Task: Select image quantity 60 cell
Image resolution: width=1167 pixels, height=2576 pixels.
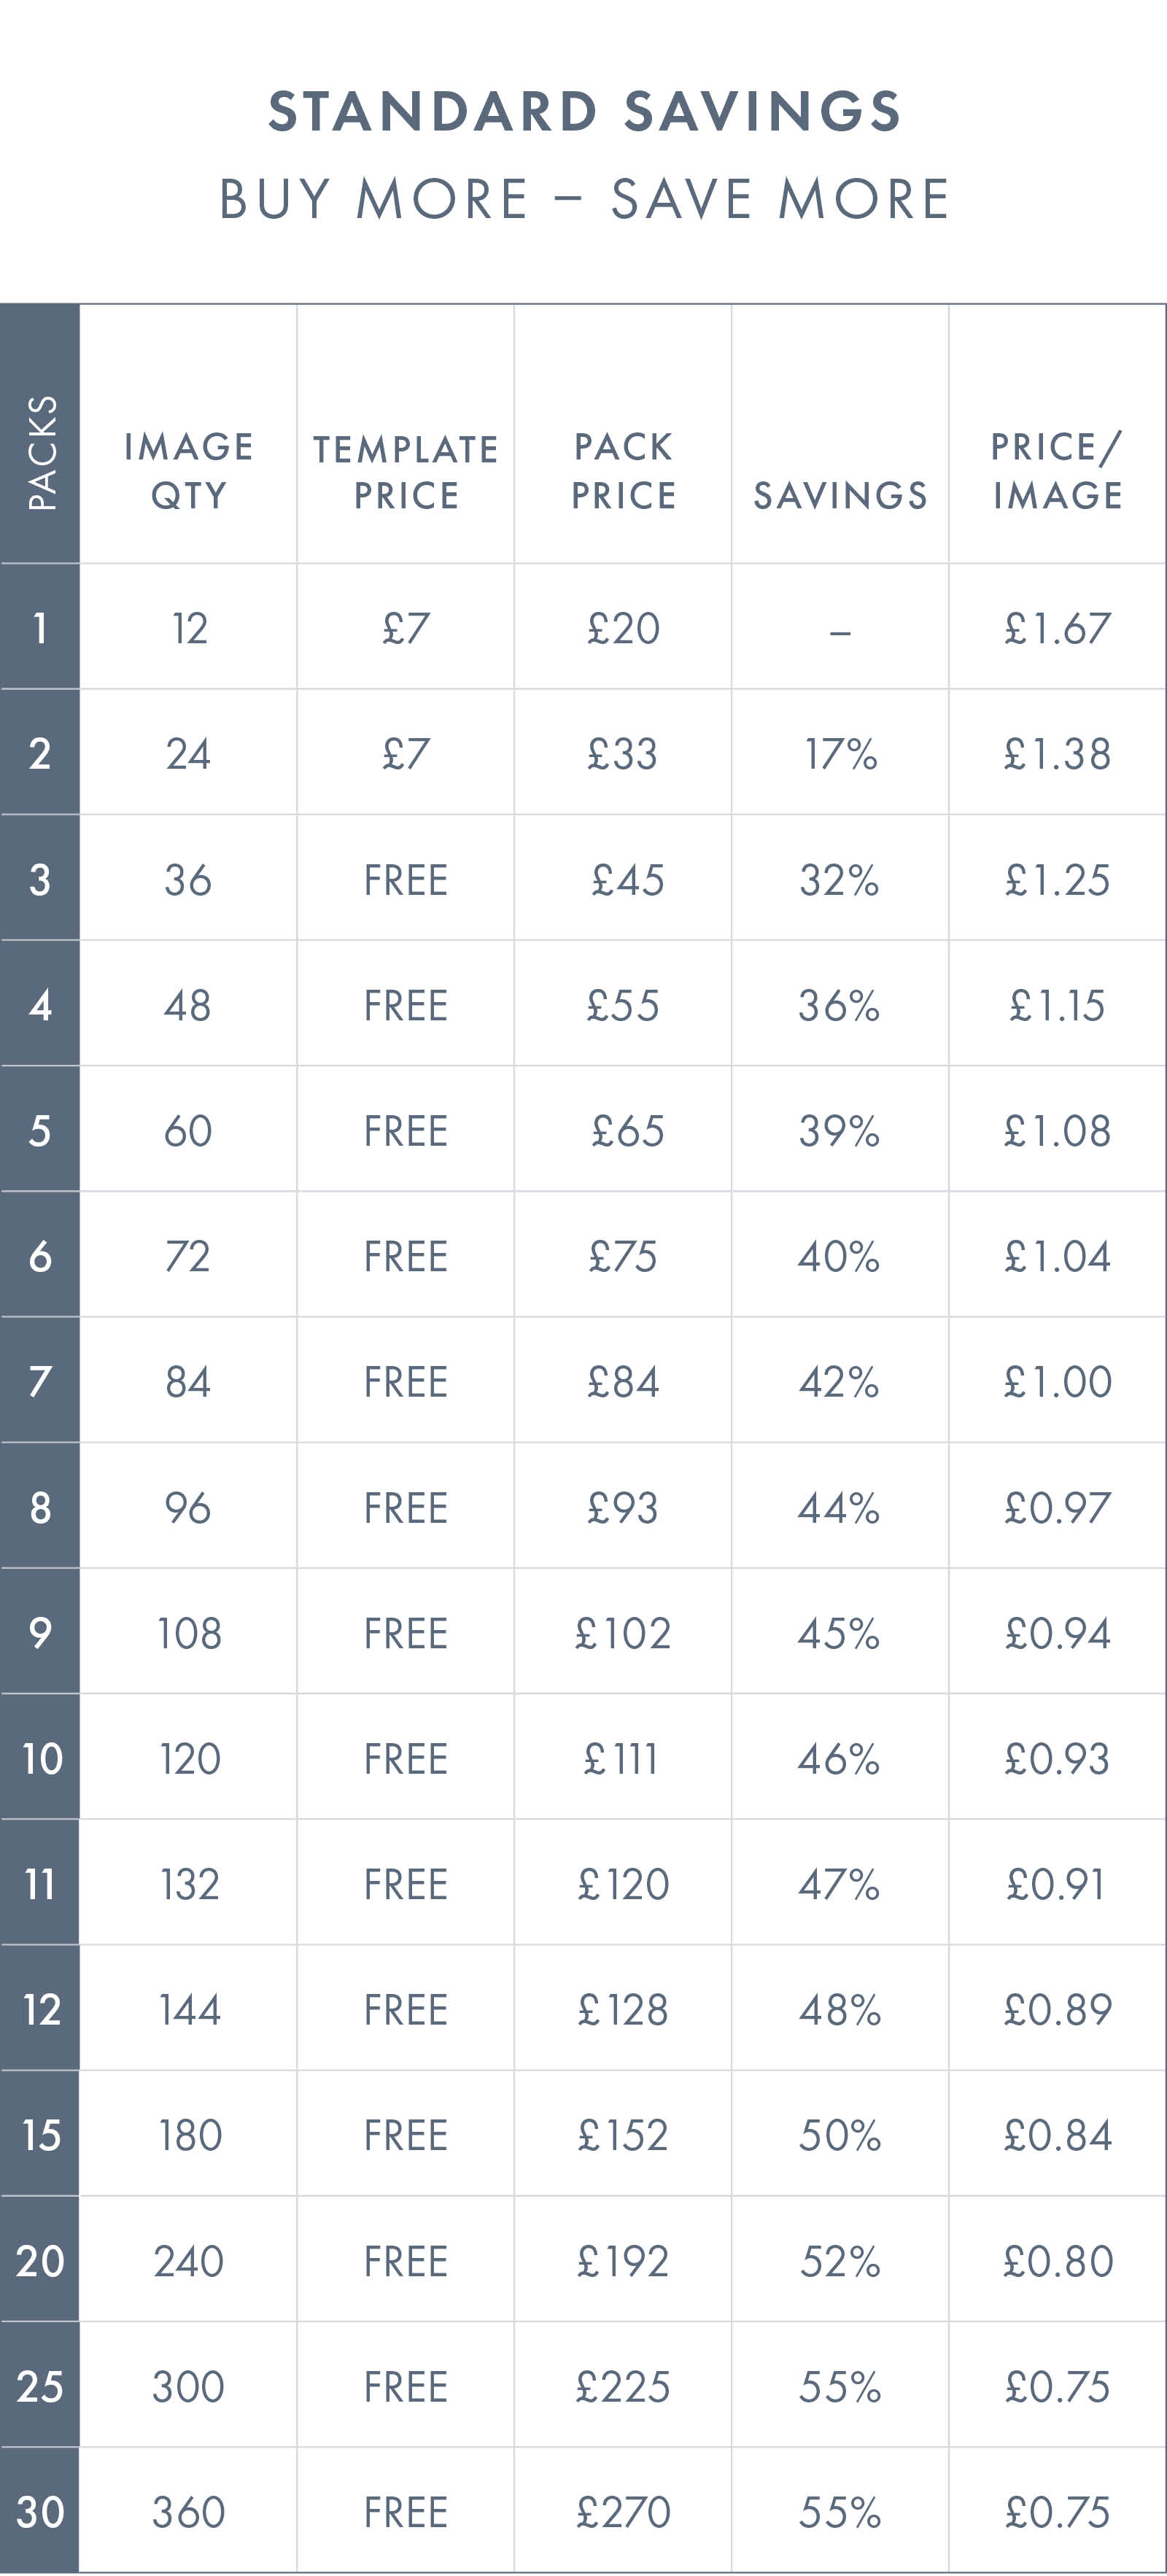Action: click(x=188, y=1131)
